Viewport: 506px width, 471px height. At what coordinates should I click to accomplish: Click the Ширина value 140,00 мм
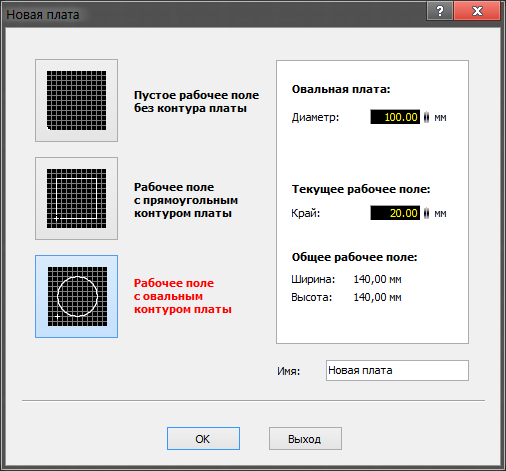pos(377,279)
